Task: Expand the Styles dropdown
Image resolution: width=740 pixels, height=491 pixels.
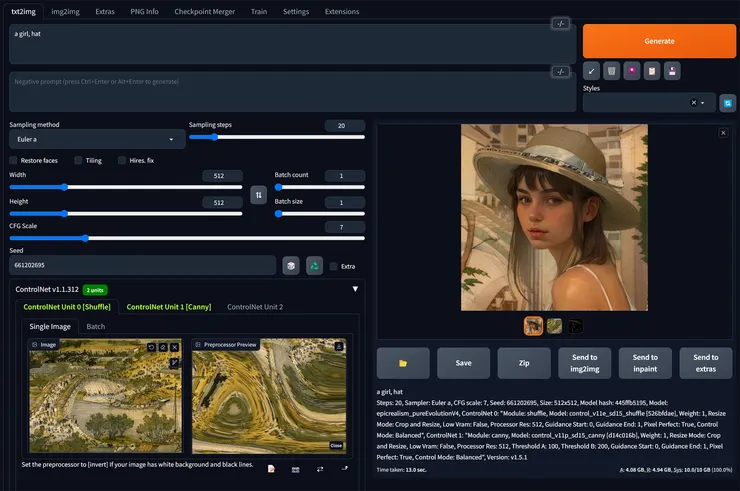Action: point(703,103)
